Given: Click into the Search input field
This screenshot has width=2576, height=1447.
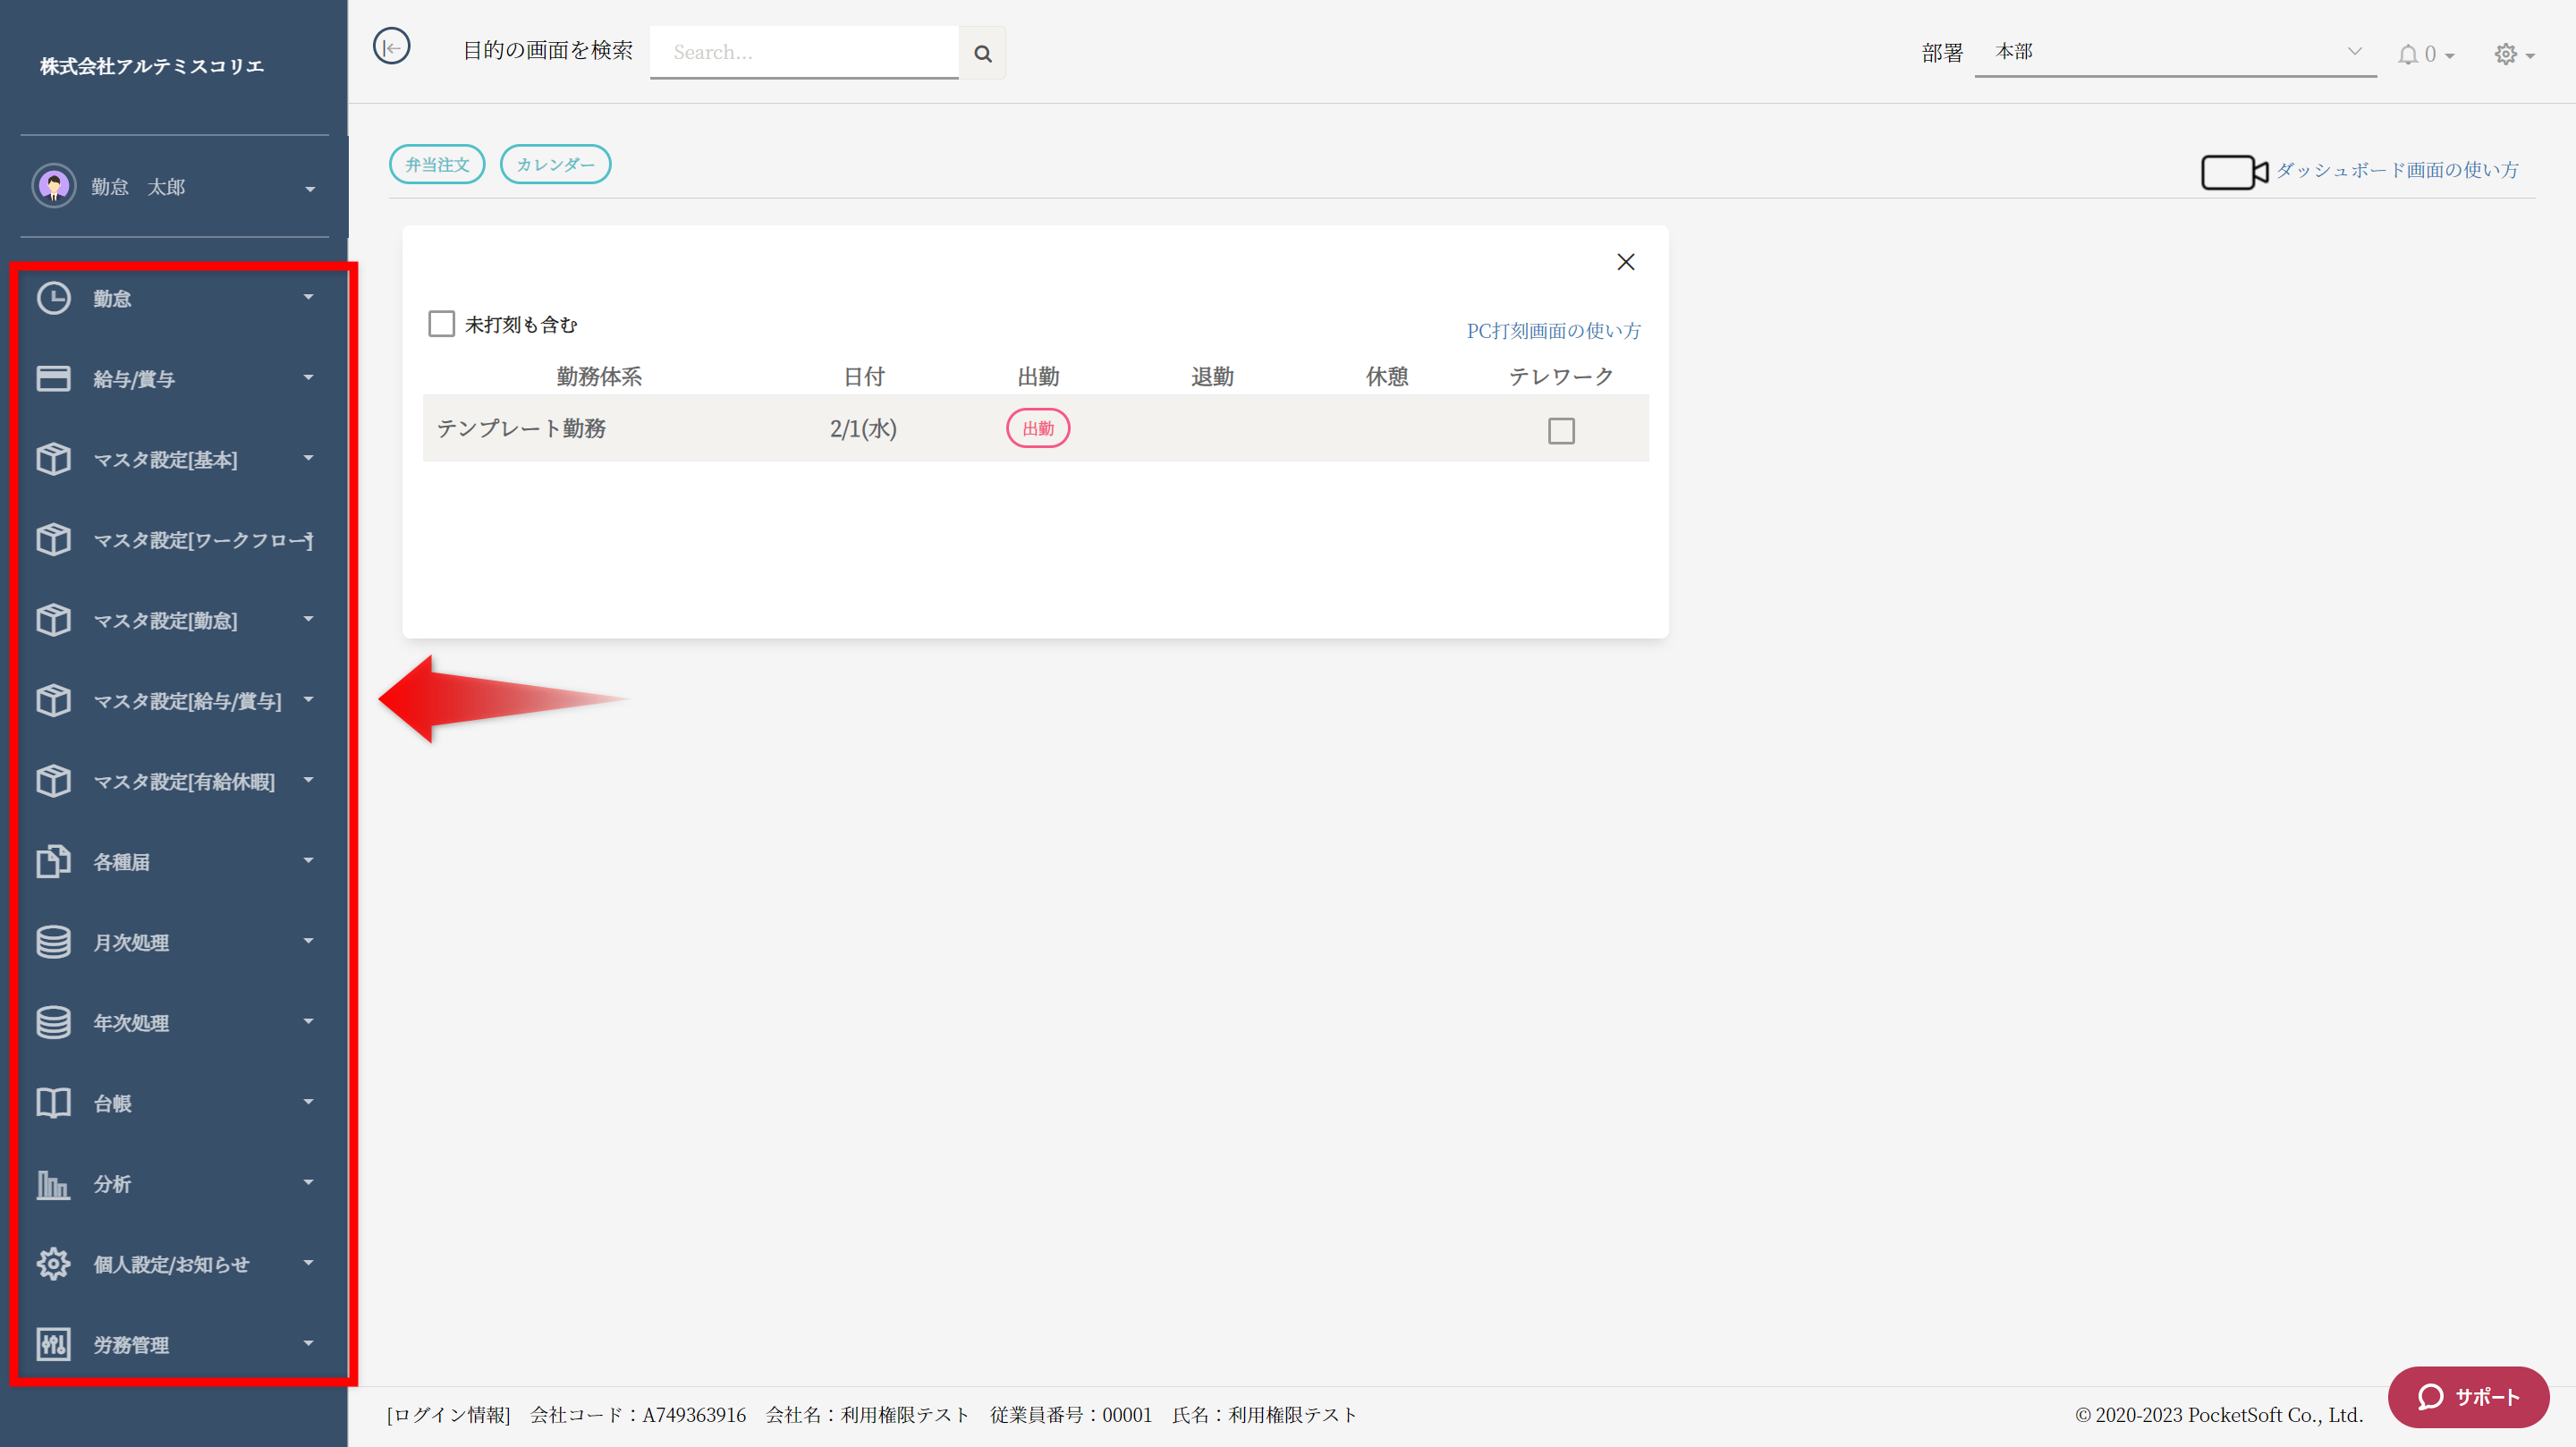Looking at the screenshot, I should click(x=804, y=52).
